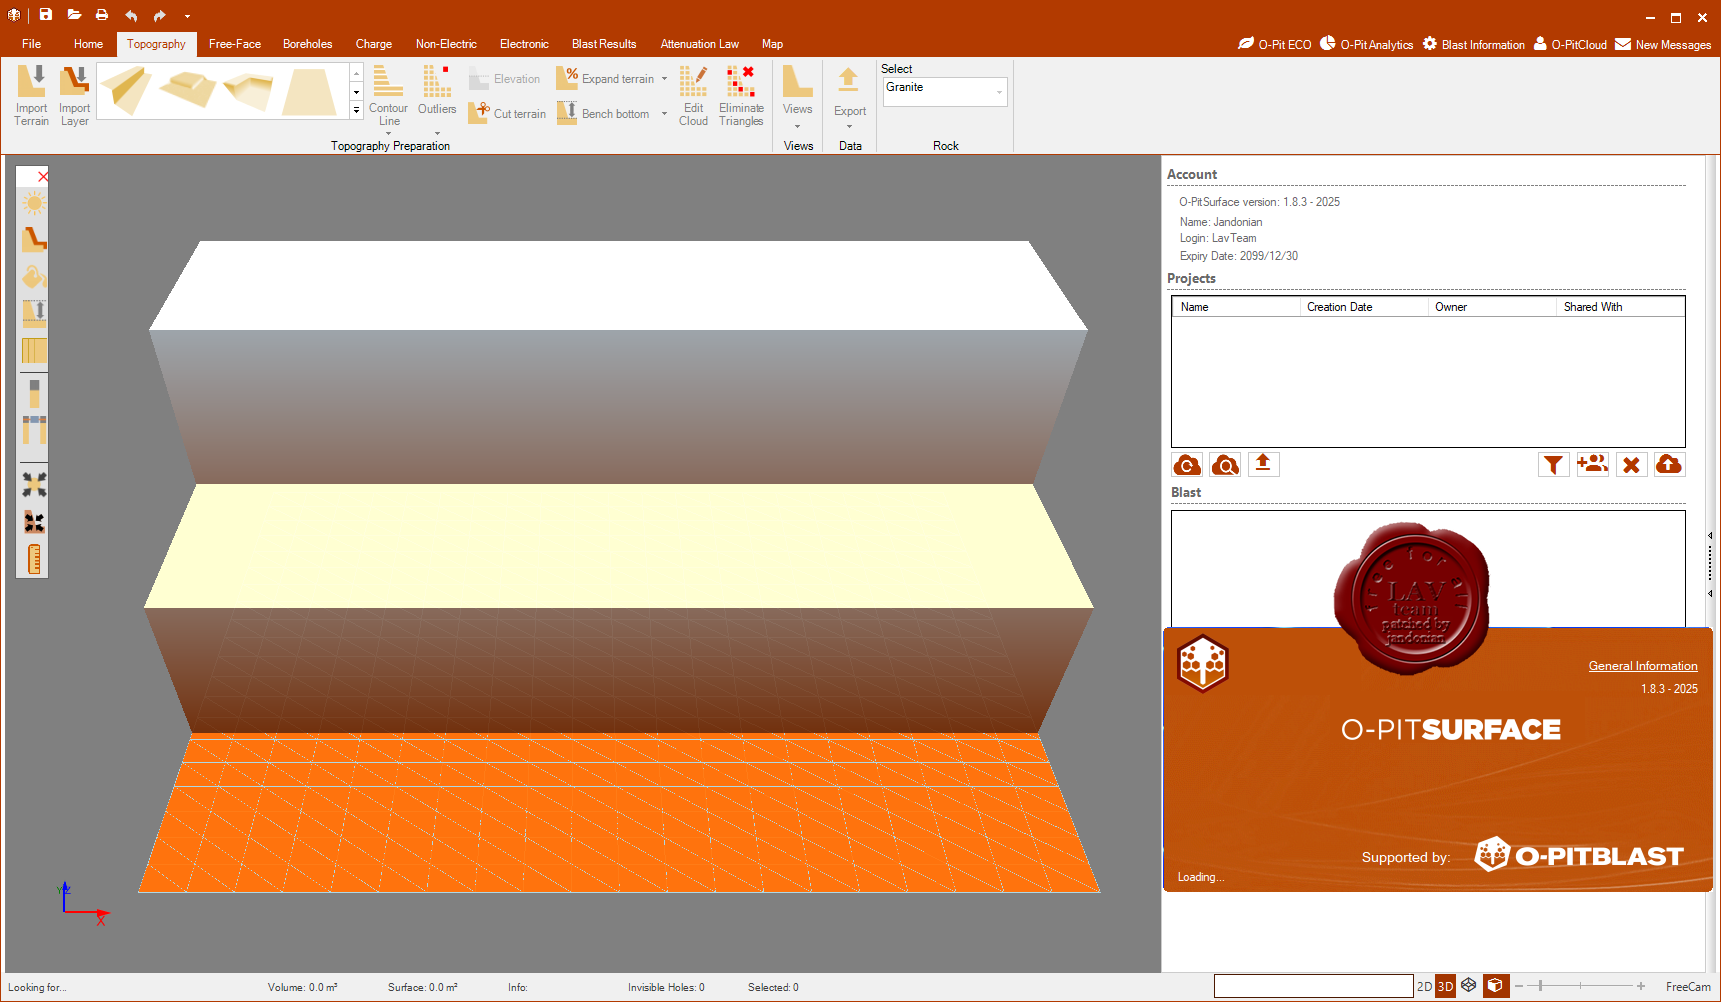Click the Export data button
This screenshot has width=1721, height=1002.
pos(850,92)
